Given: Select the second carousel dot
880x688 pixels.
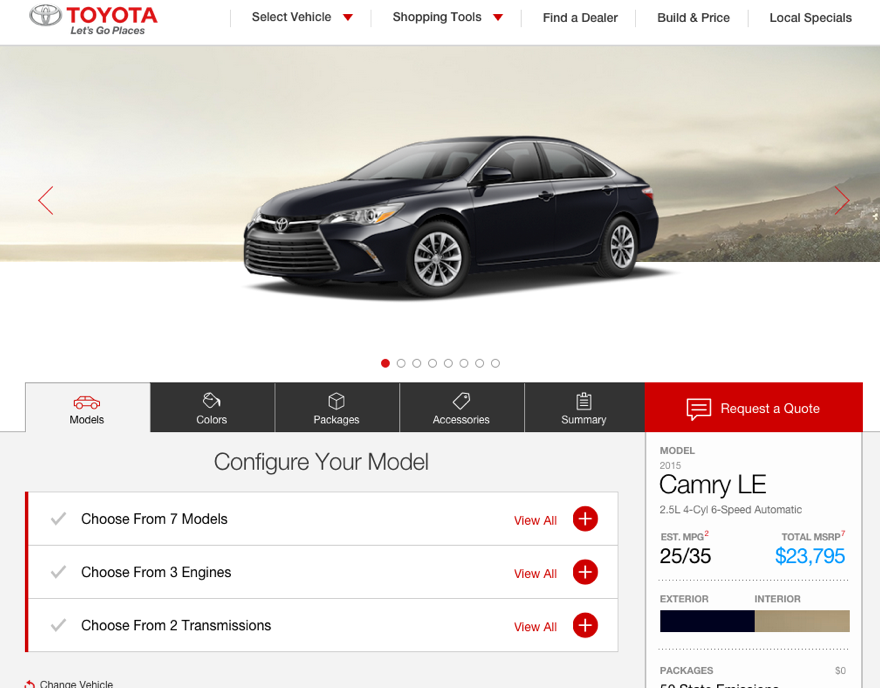Looking at the screenshot, I should coord(401,363).
